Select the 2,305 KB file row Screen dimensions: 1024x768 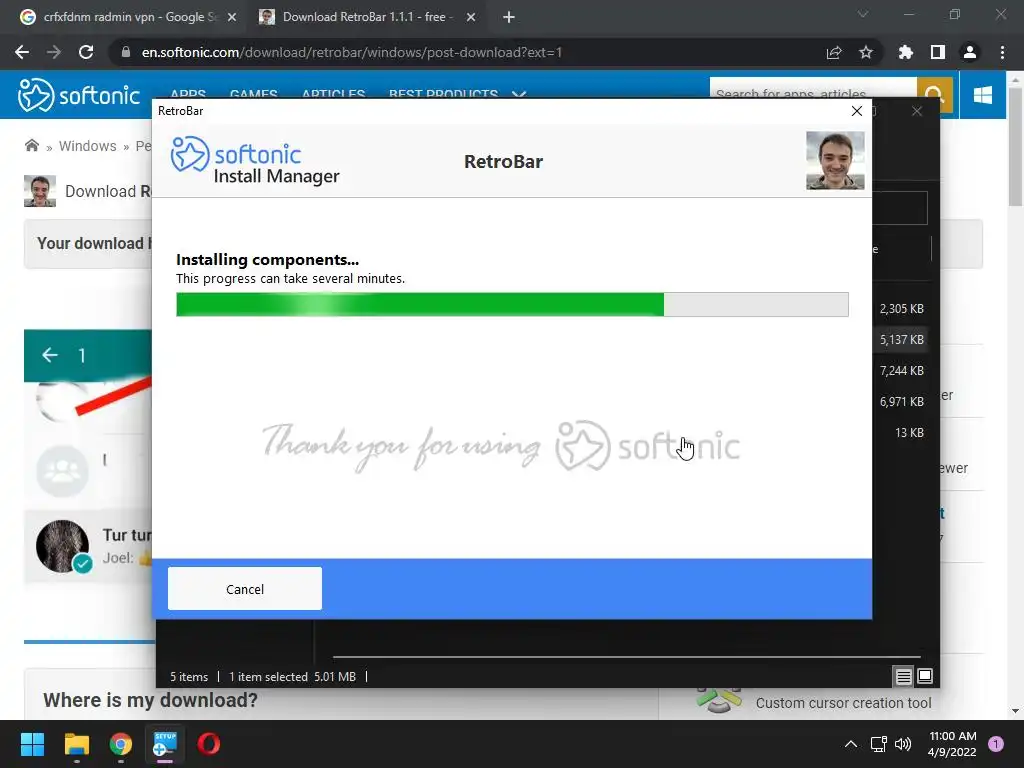[x=901, y=308]
